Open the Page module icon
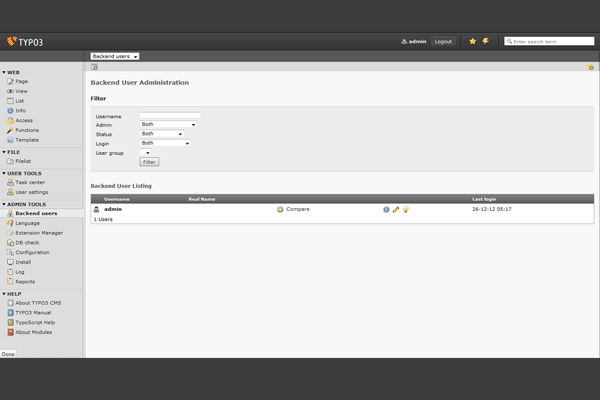The width and height of the screenshot is (600, 400). (x=10, y=82)
